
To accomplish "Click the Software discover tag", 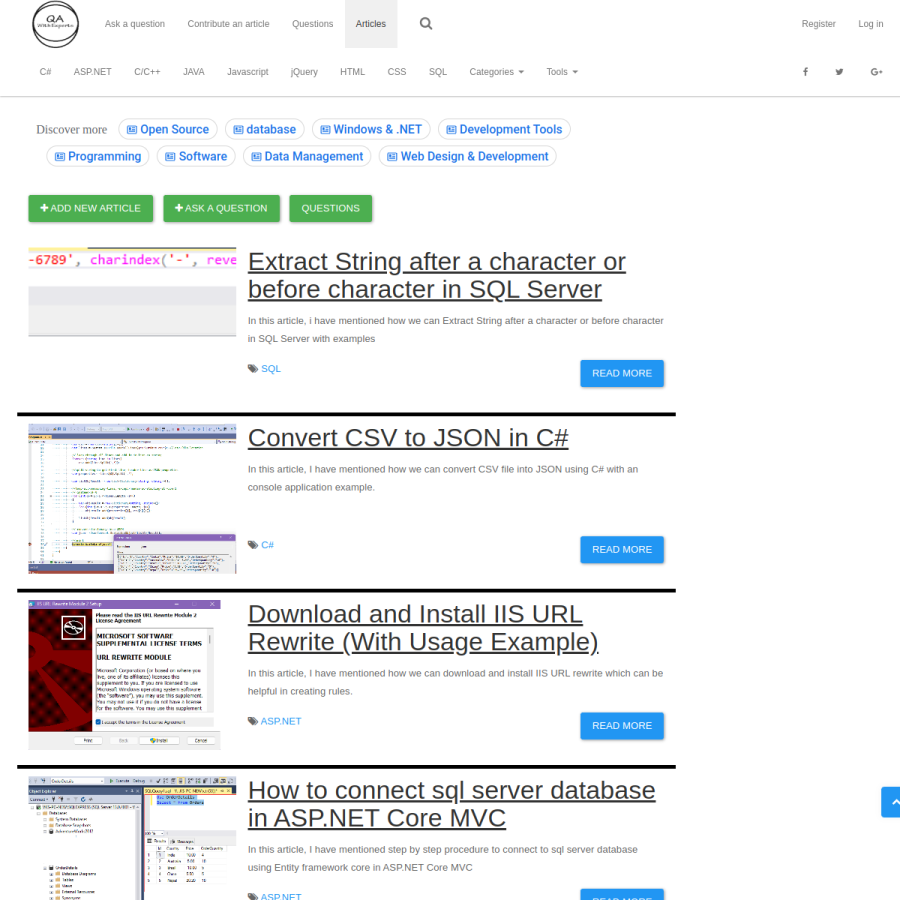I will point(196,156).
